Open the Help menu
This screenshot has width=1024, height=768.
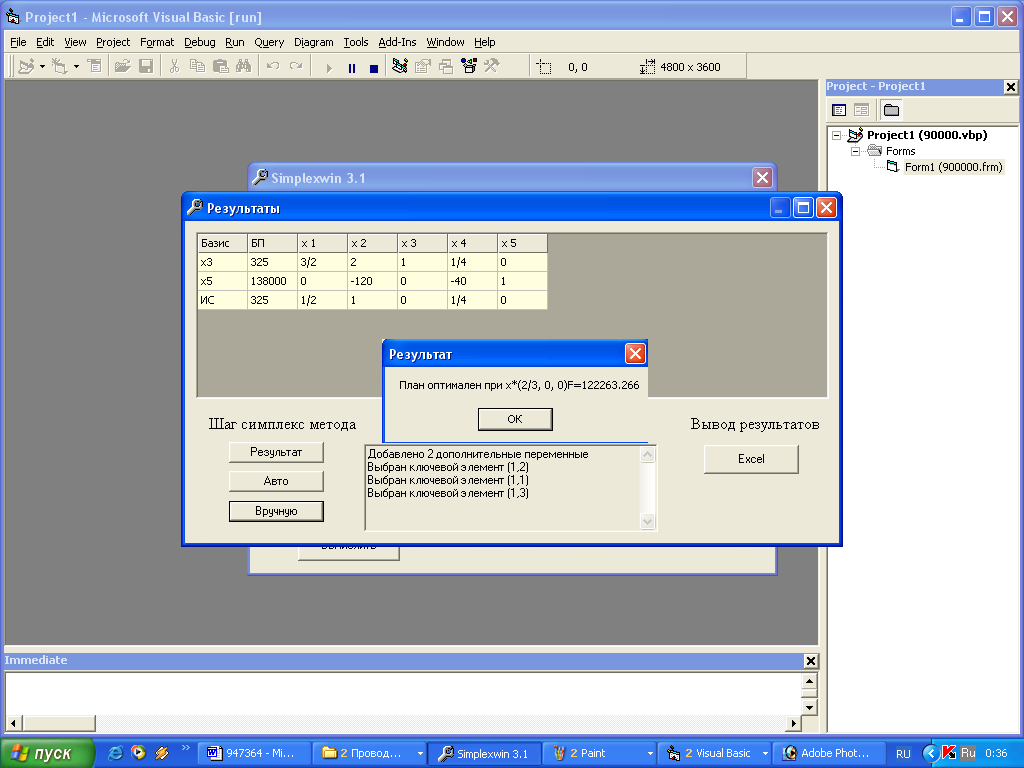(x=485, y=42)
